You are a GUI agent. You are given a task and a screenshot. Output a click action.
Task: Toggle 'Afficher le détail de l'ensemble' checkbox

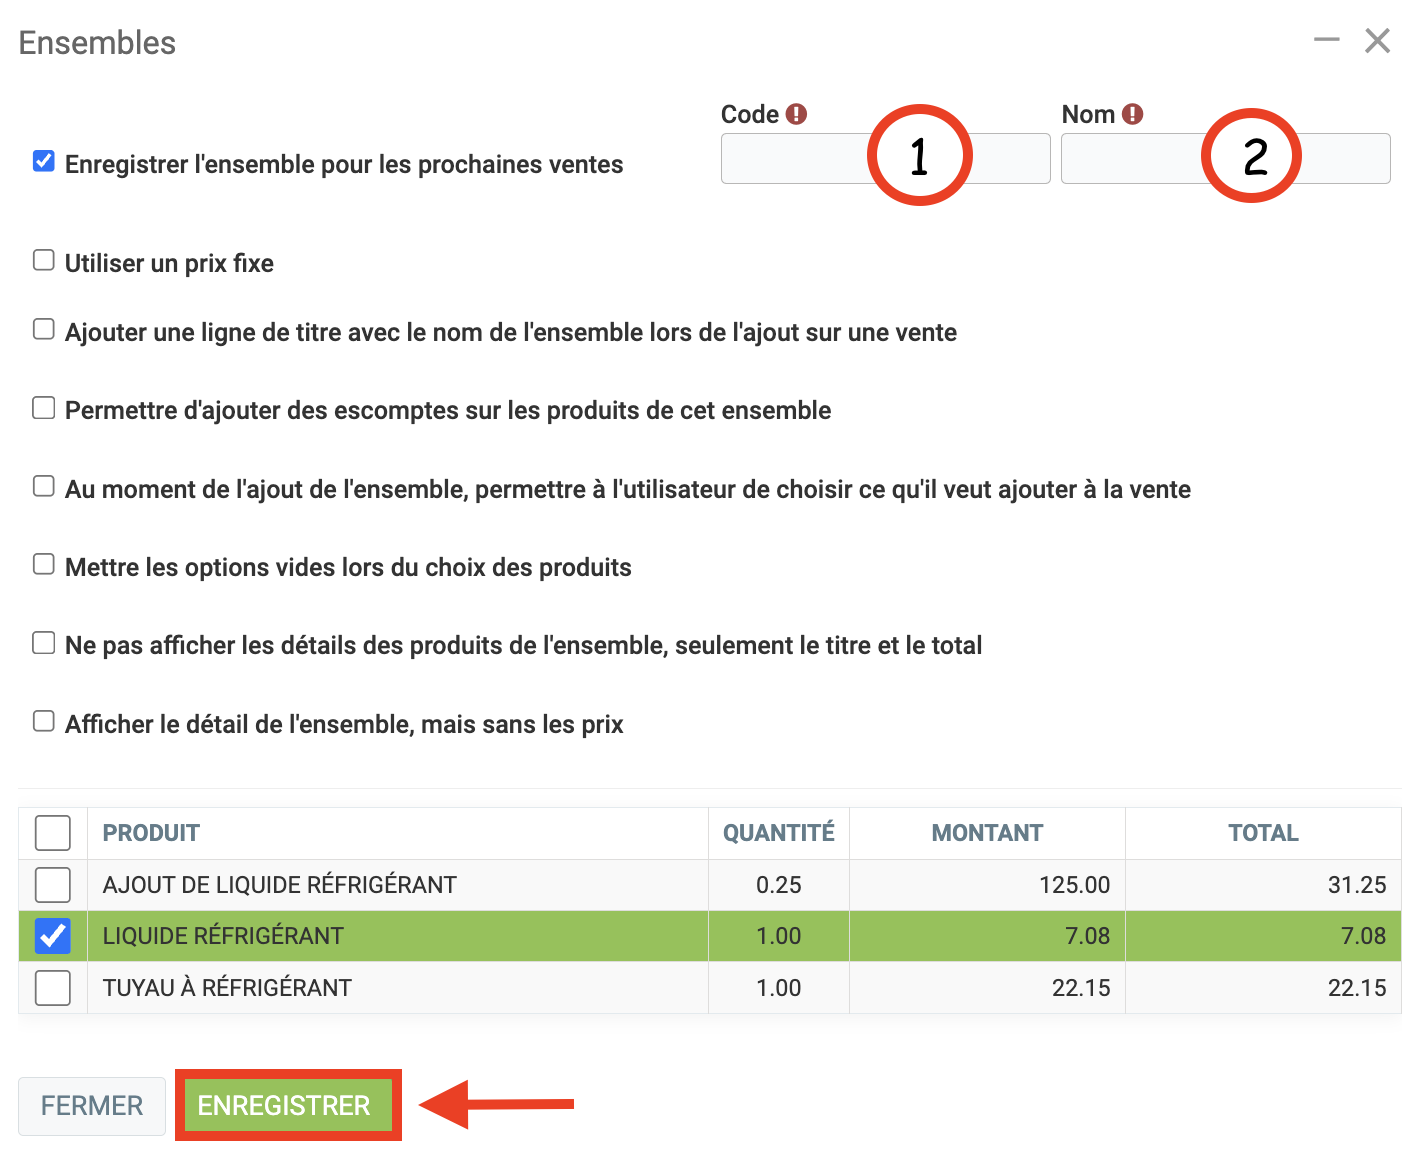[44, 721]
